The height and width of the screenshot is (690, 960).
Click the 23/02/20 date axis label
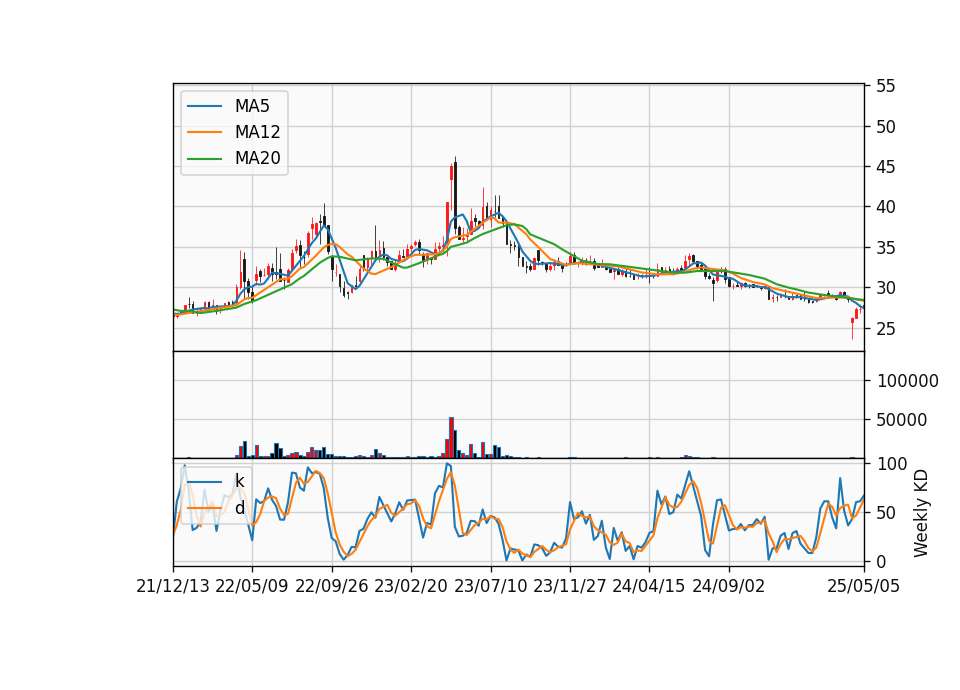411,586
